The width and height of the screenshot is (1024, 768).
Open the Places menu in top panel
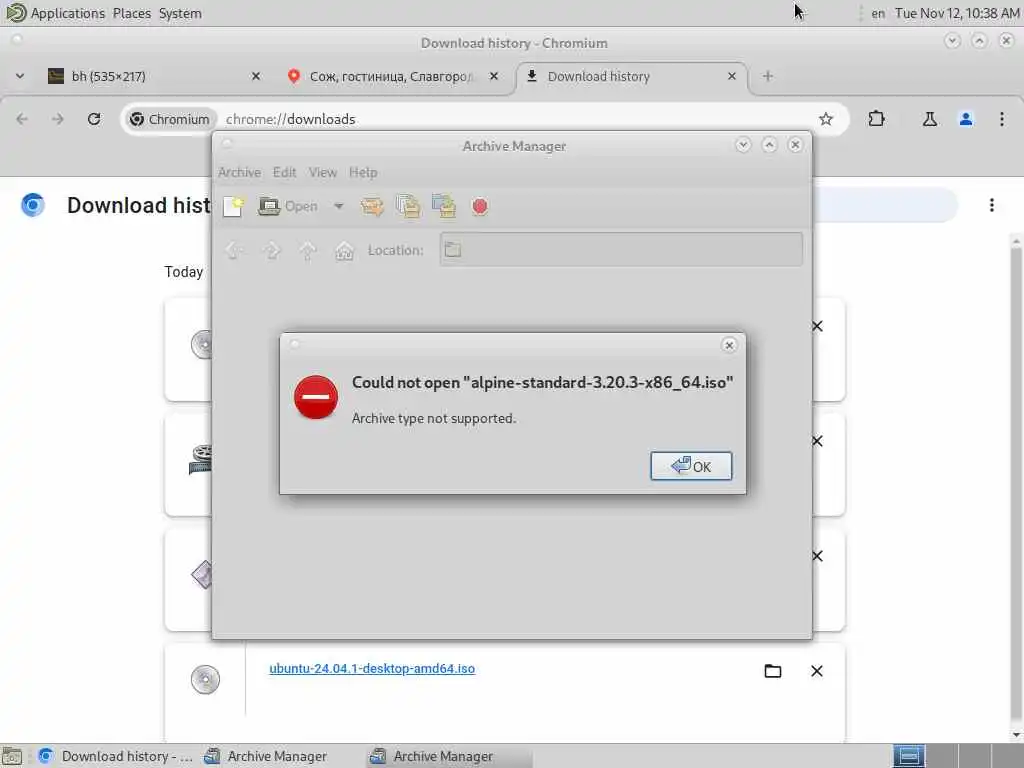coord(131,13)
